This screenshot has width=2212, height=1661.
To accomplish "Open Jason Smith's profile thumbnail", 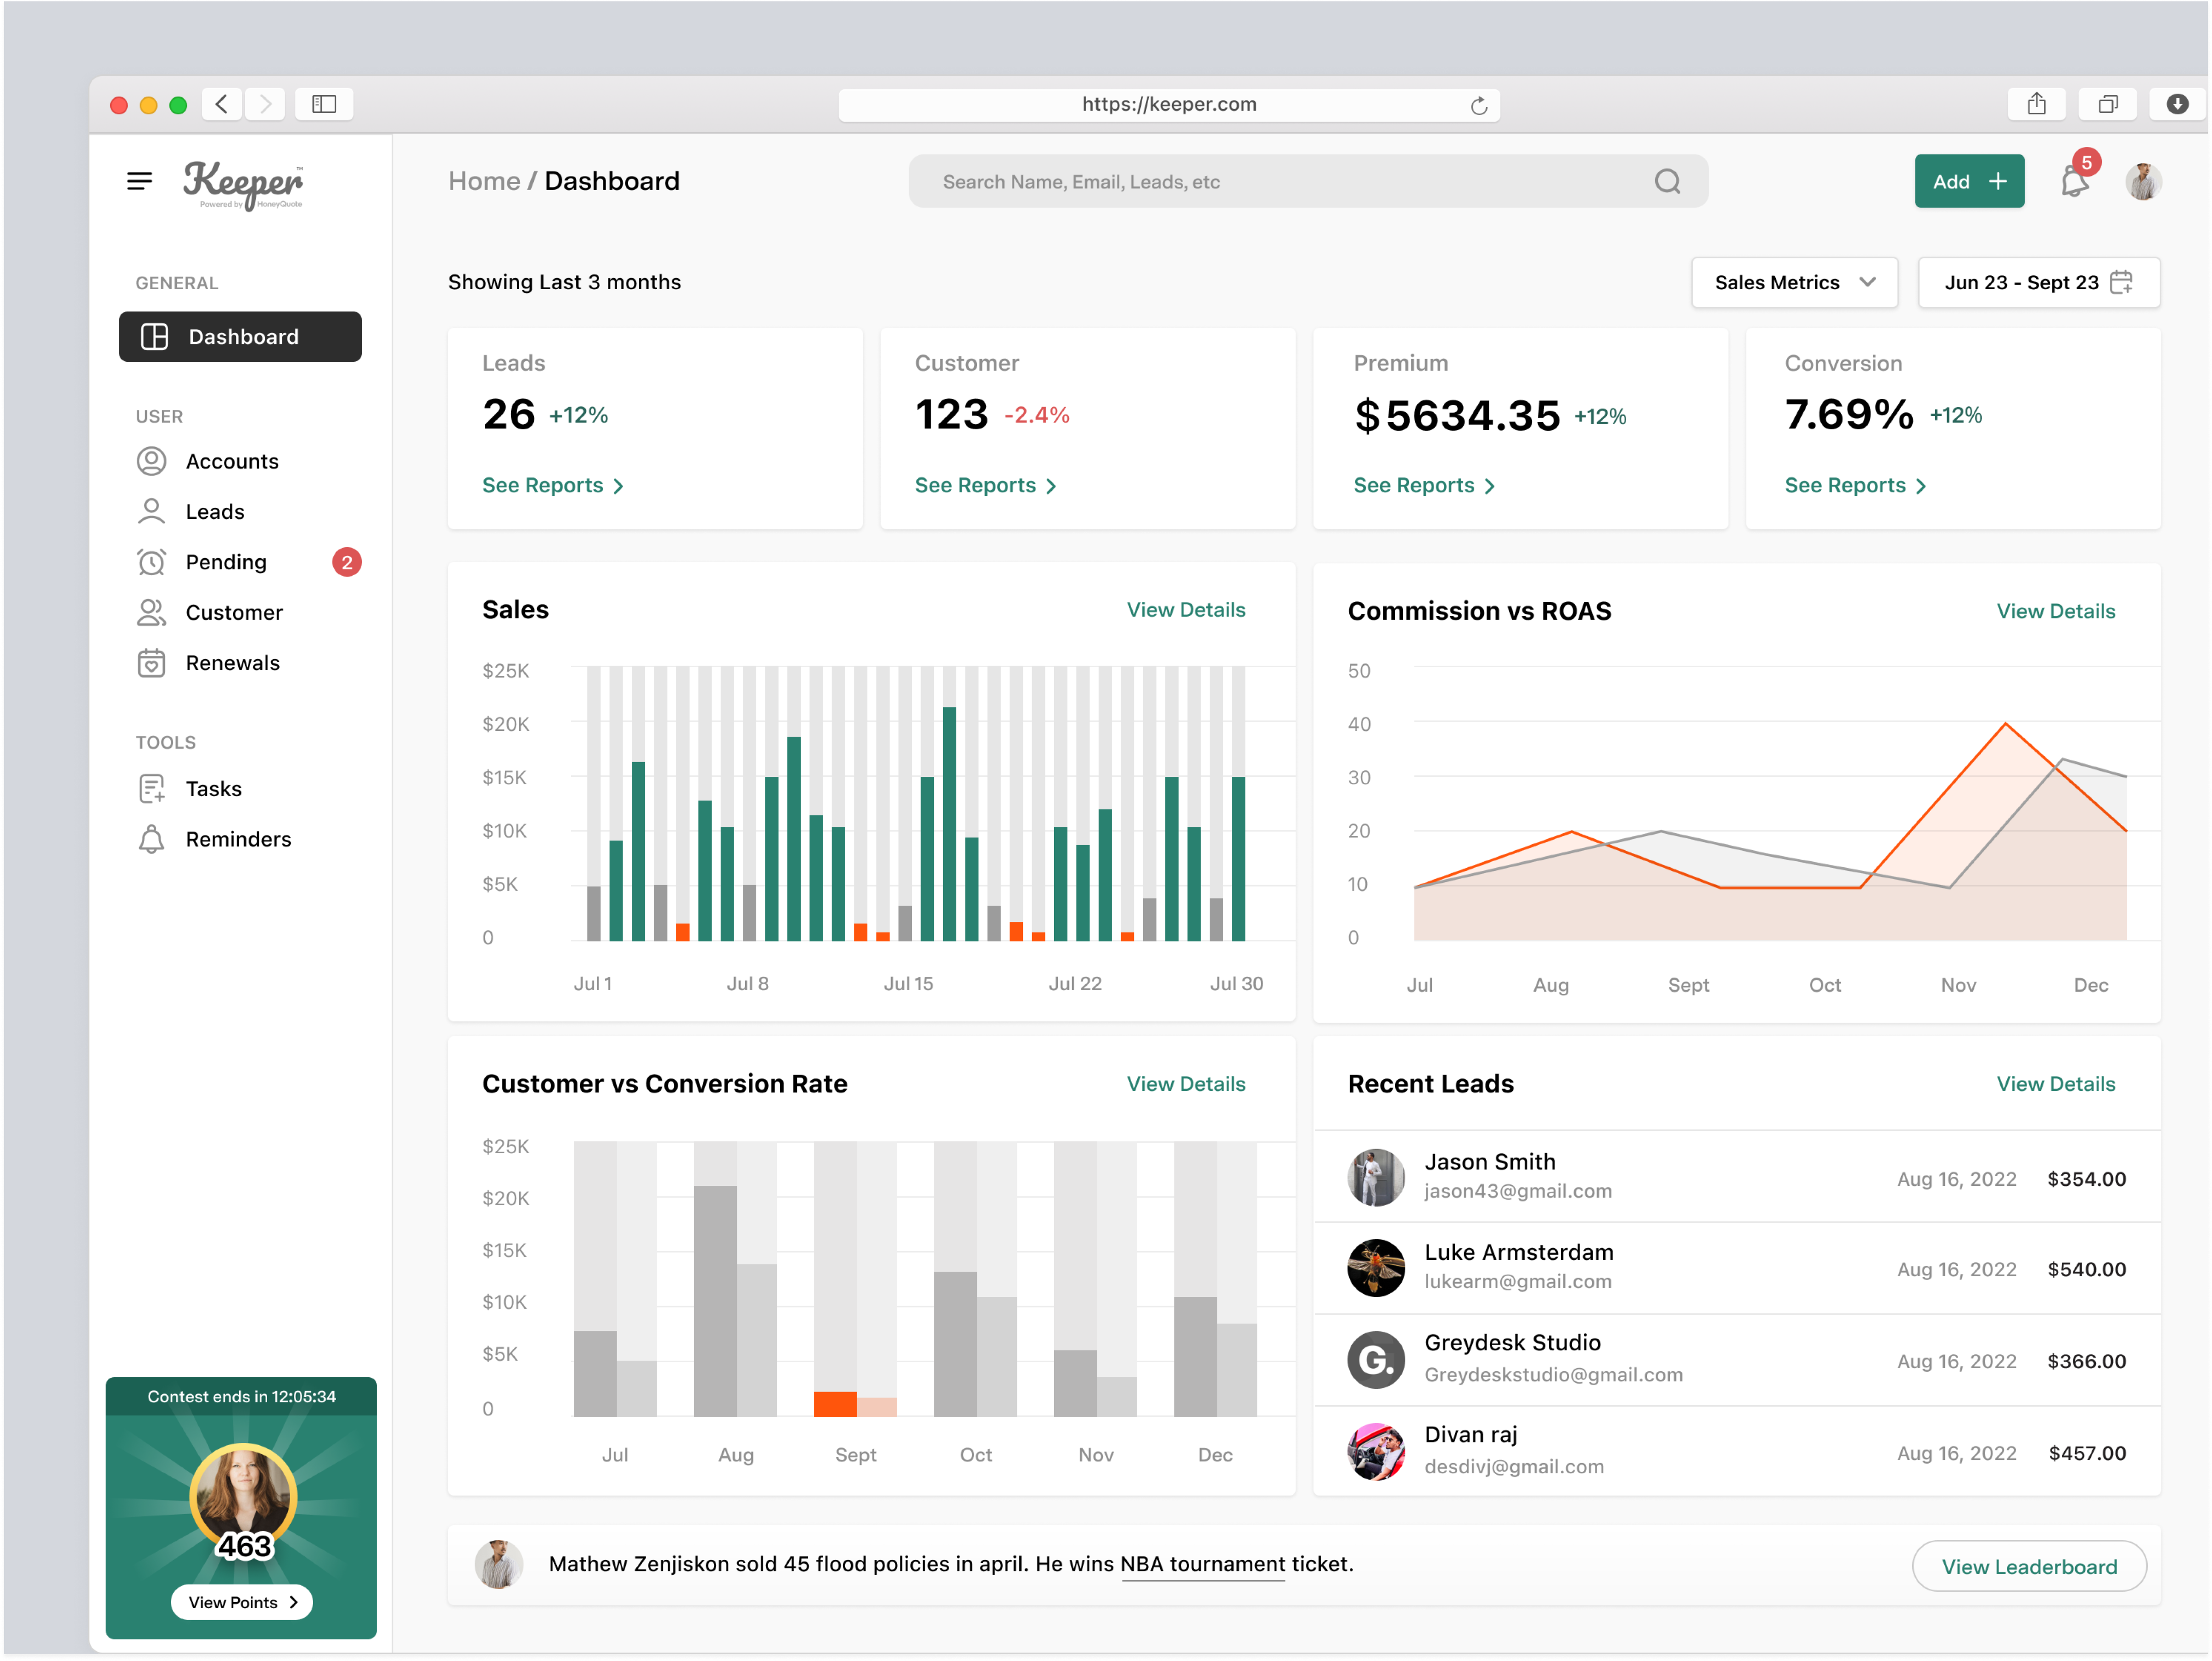I will coord(1375,1177).
